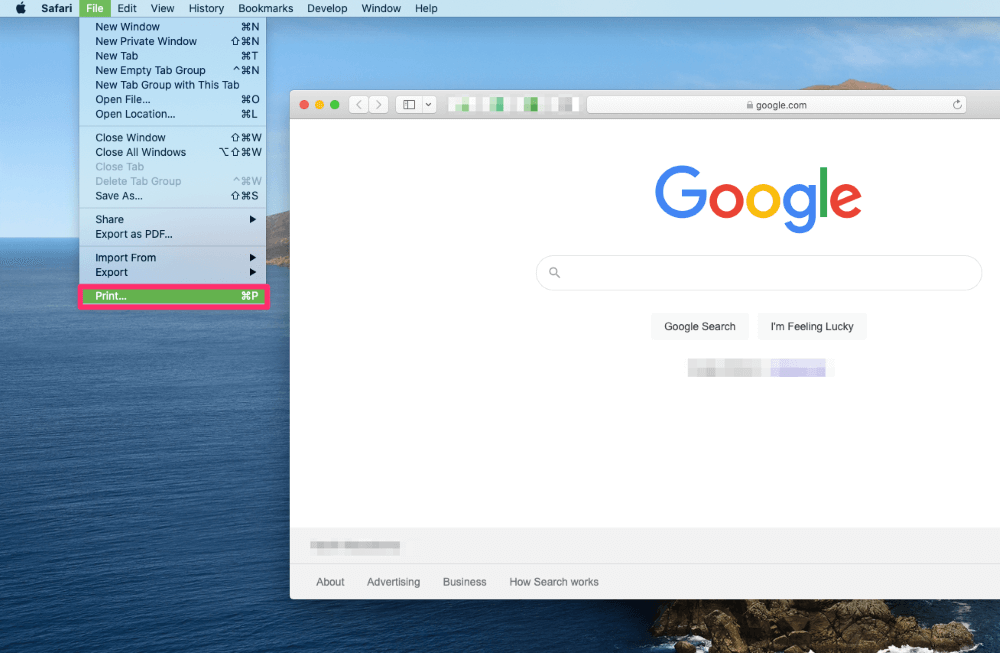Choose Open File… menu item
This screenshot has width=1000, height=653.
coord(173,99)
